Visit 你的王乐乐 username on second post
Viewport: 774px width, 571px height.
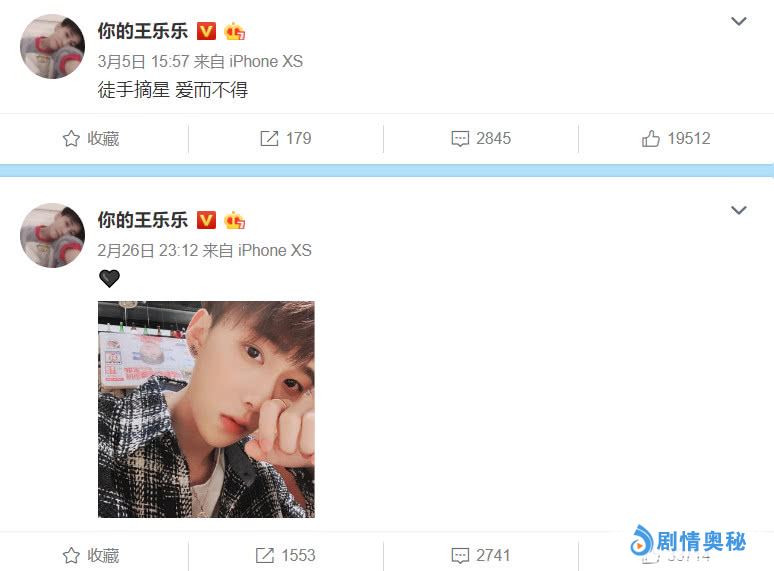pyautogui.click(x=143, y=220)
